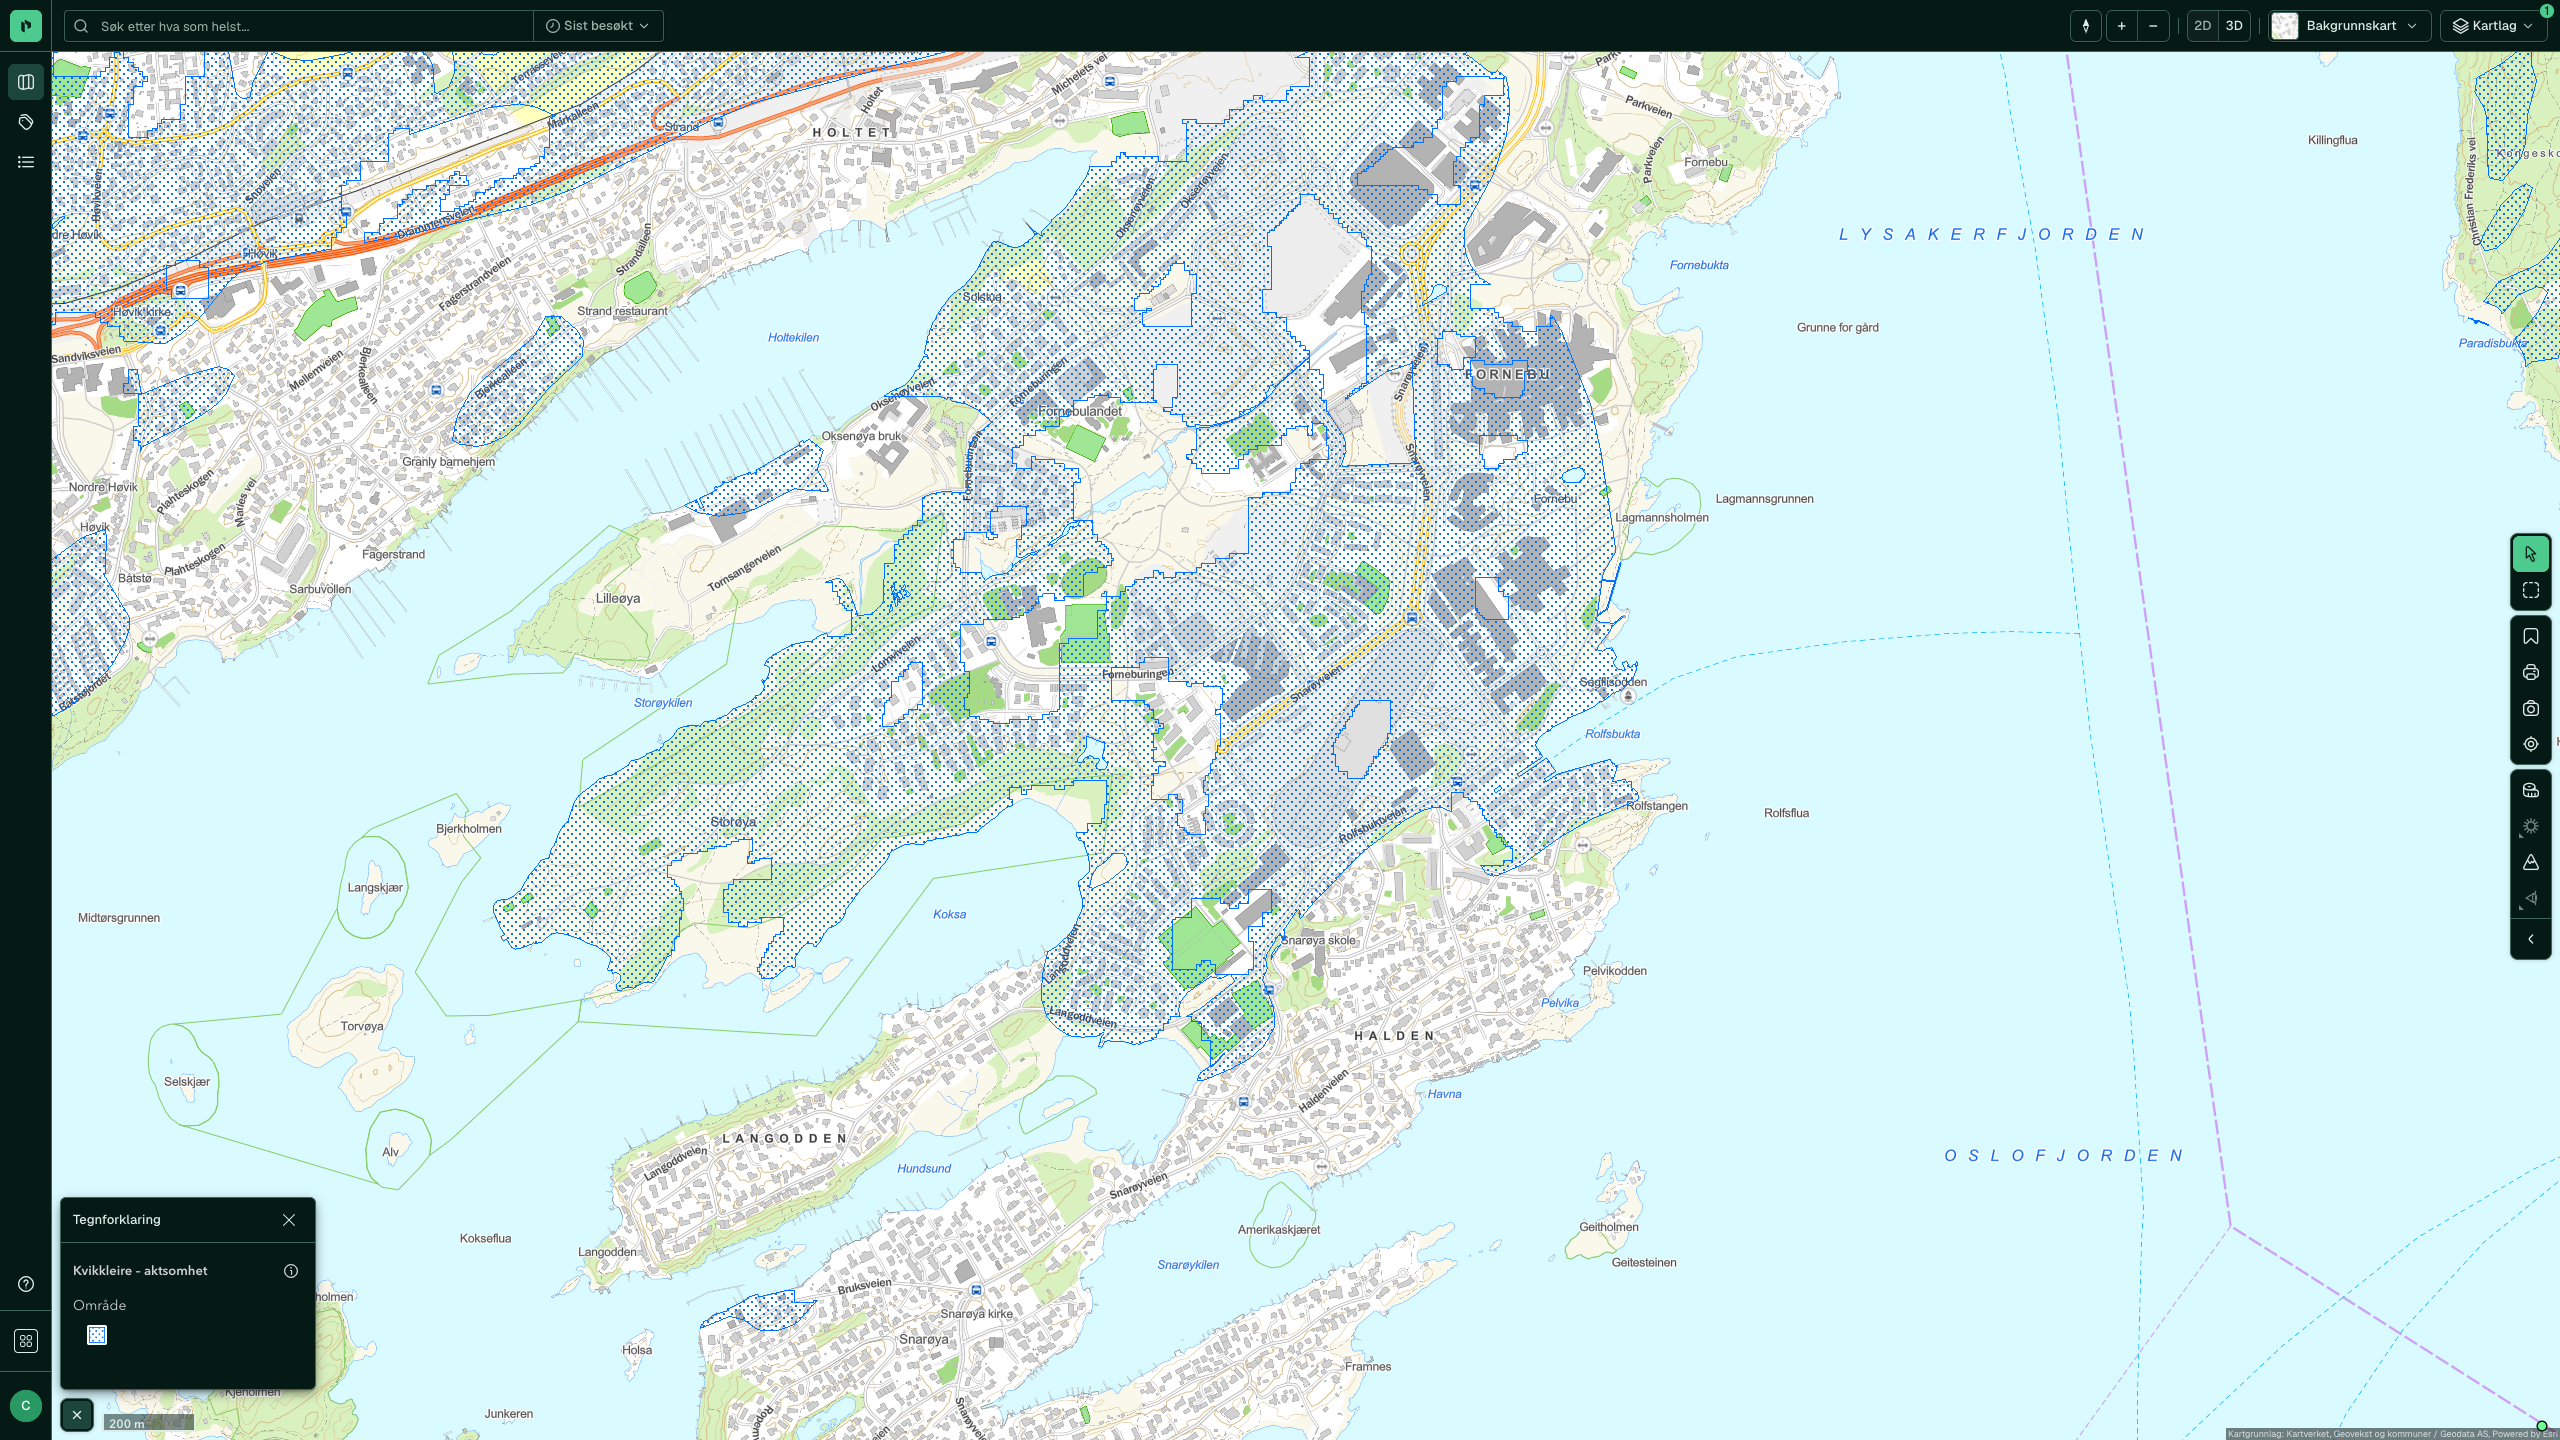Zoom in with the plus button
2560x1440 pixels.
2121,26
